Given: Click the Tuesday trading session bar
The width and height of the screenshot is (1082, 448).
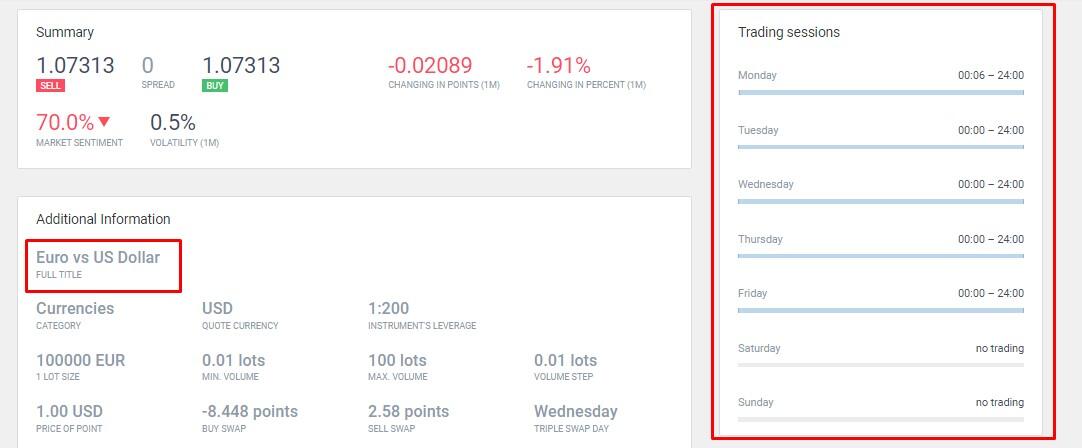Looking at the screenshot, I should (880, 147).
